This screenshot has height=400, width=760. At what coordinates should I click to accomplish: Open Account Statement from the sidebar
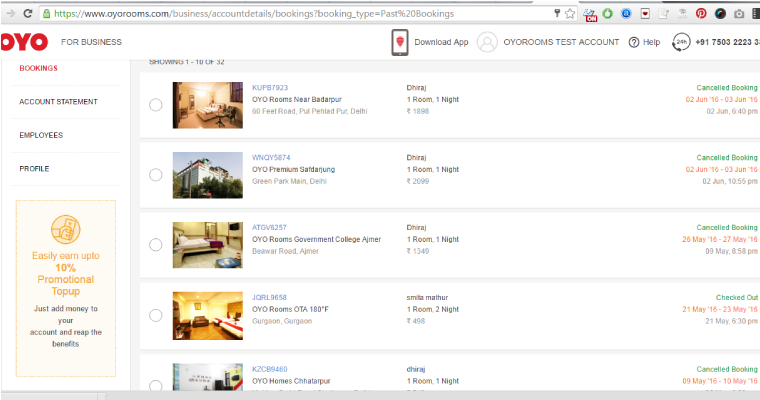coord(58,102)
